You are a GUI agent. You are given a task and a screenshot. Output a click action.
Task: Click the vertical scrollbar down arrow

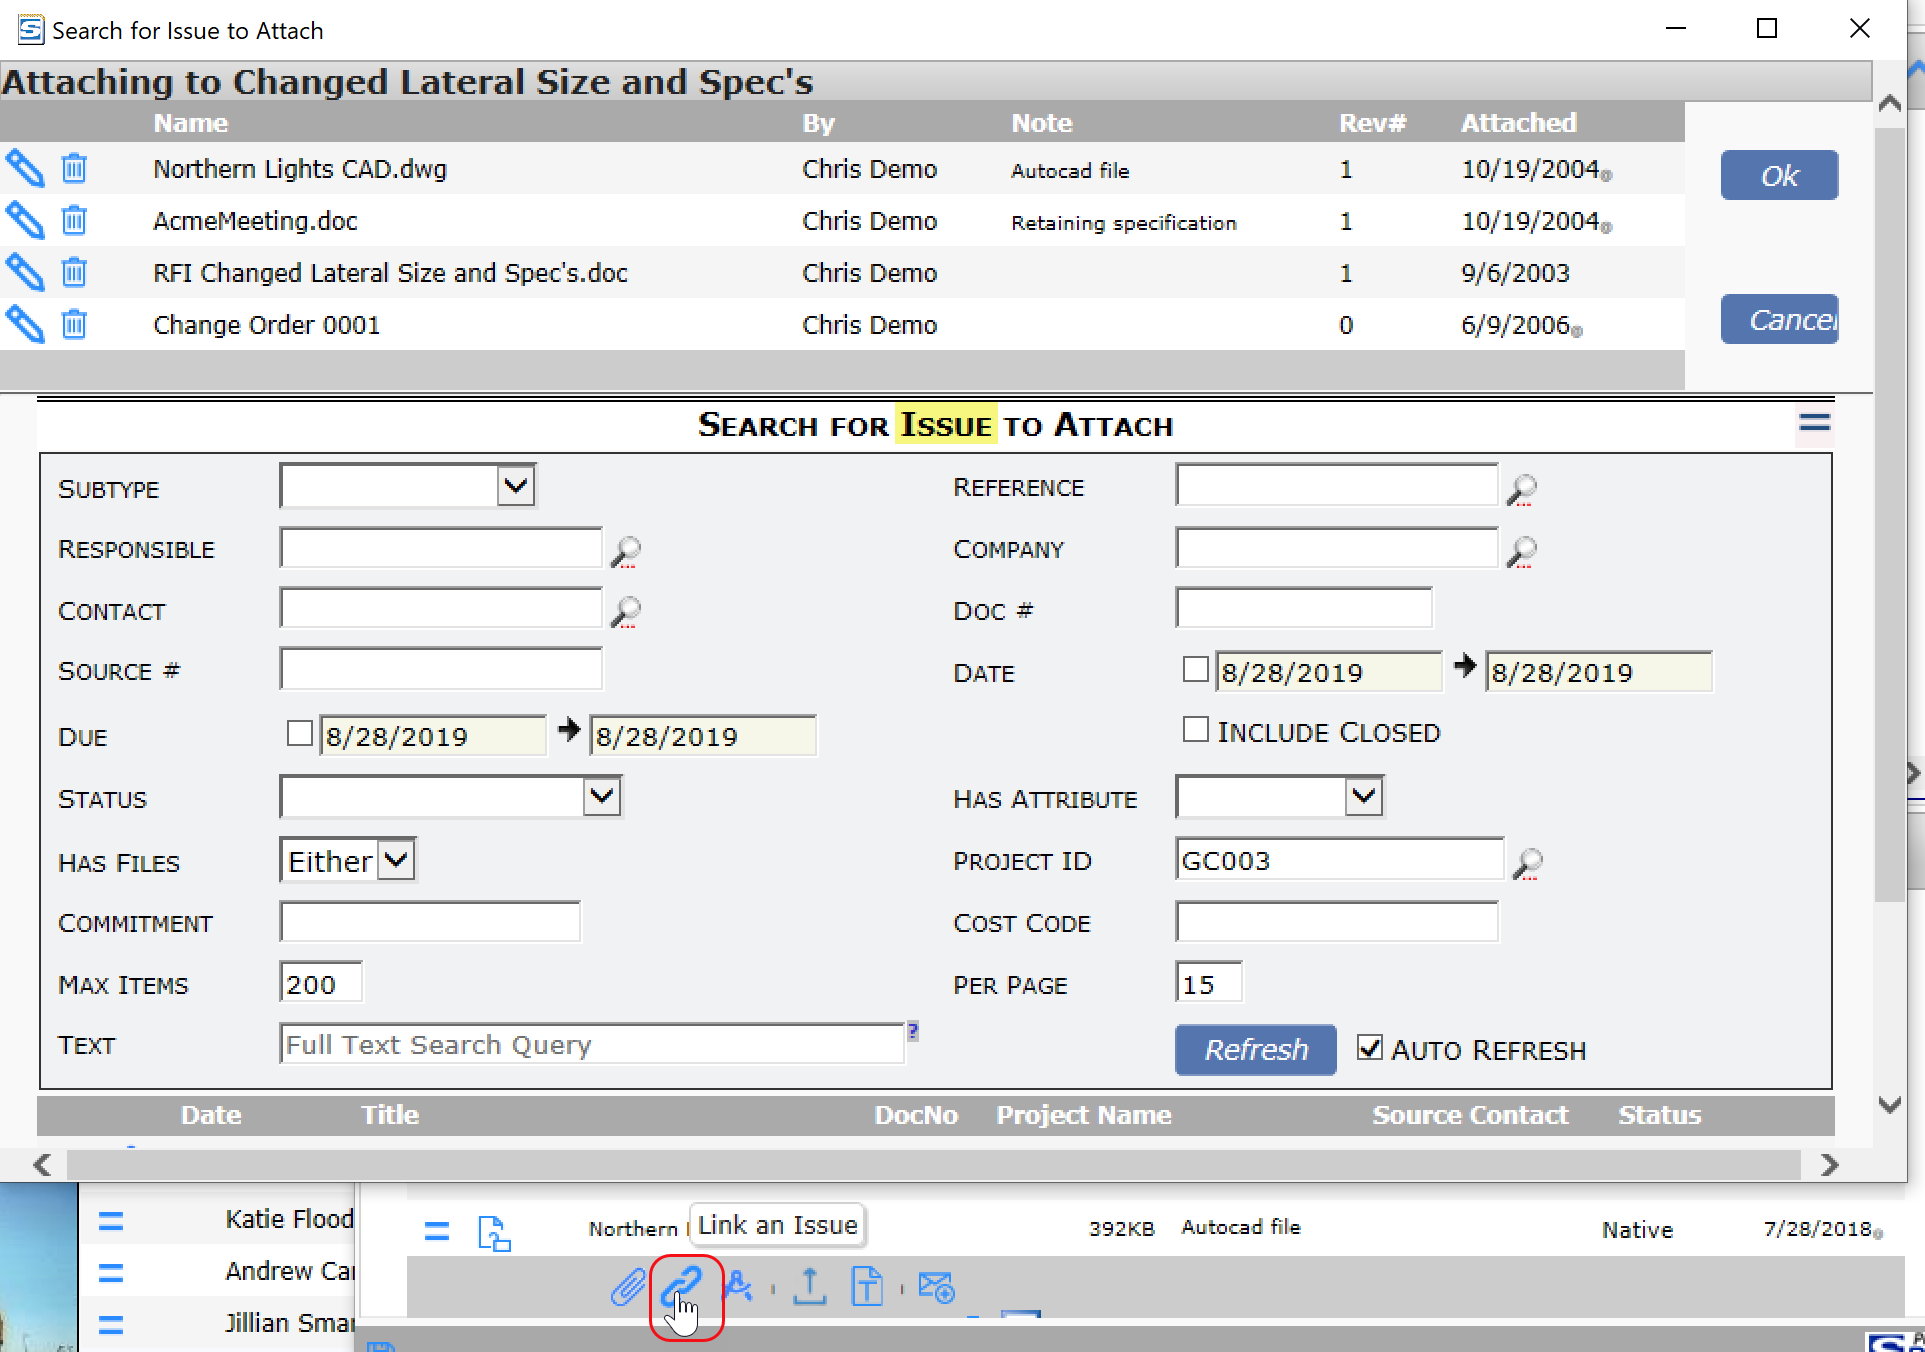(x=1889, y=1104)
